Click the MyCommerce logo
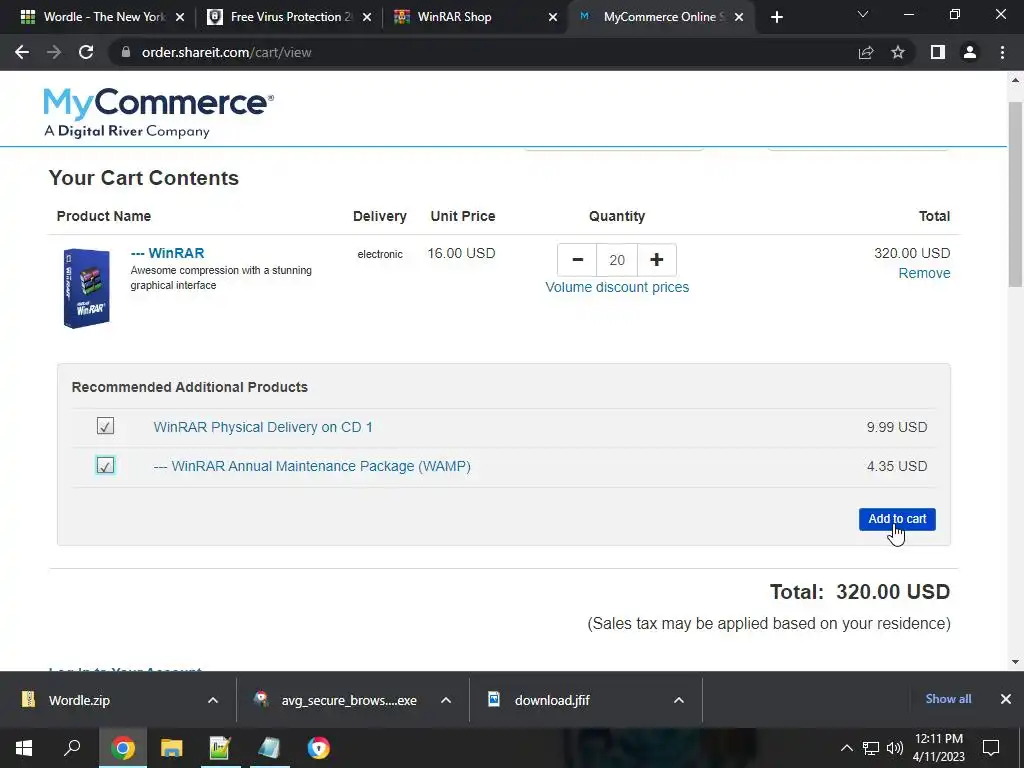The width and height of the screenshot is (1024, 768). point(159,112)
